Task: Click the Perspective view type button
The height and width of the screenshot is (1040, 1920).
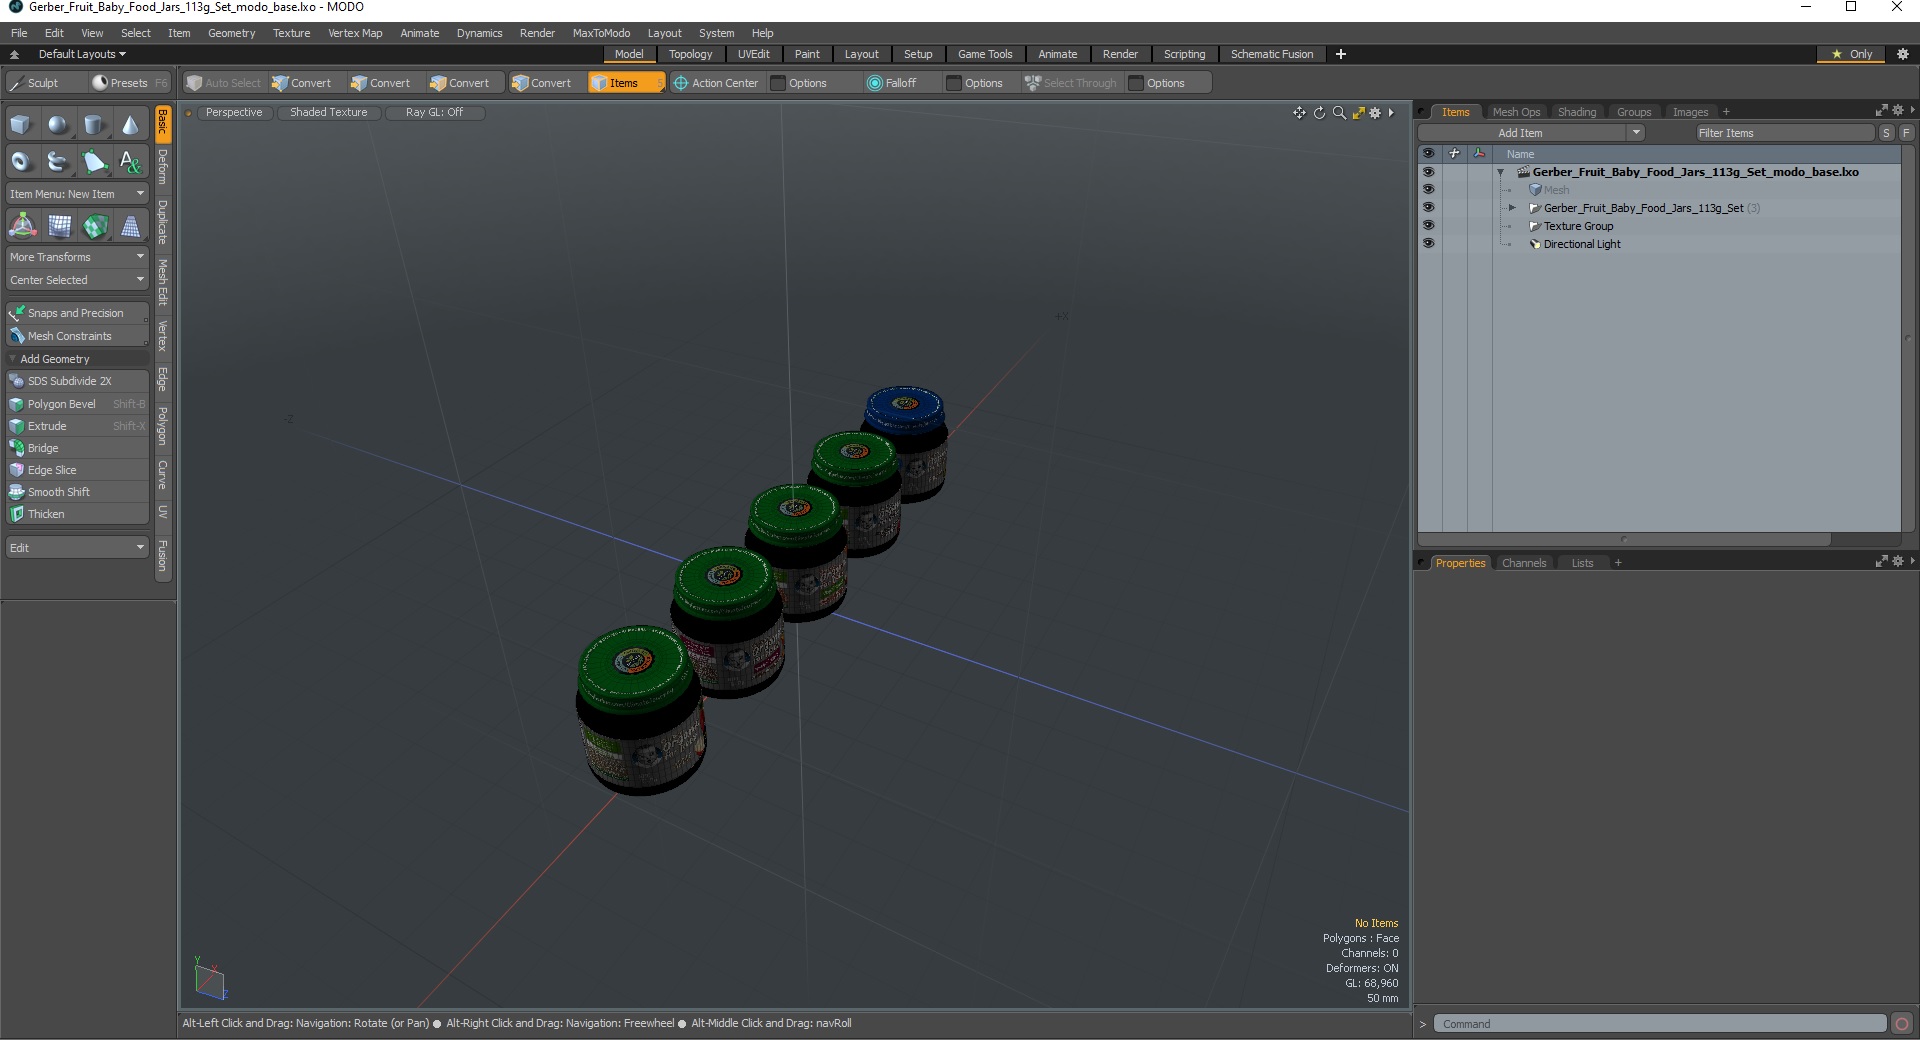Action: [234, 112]
